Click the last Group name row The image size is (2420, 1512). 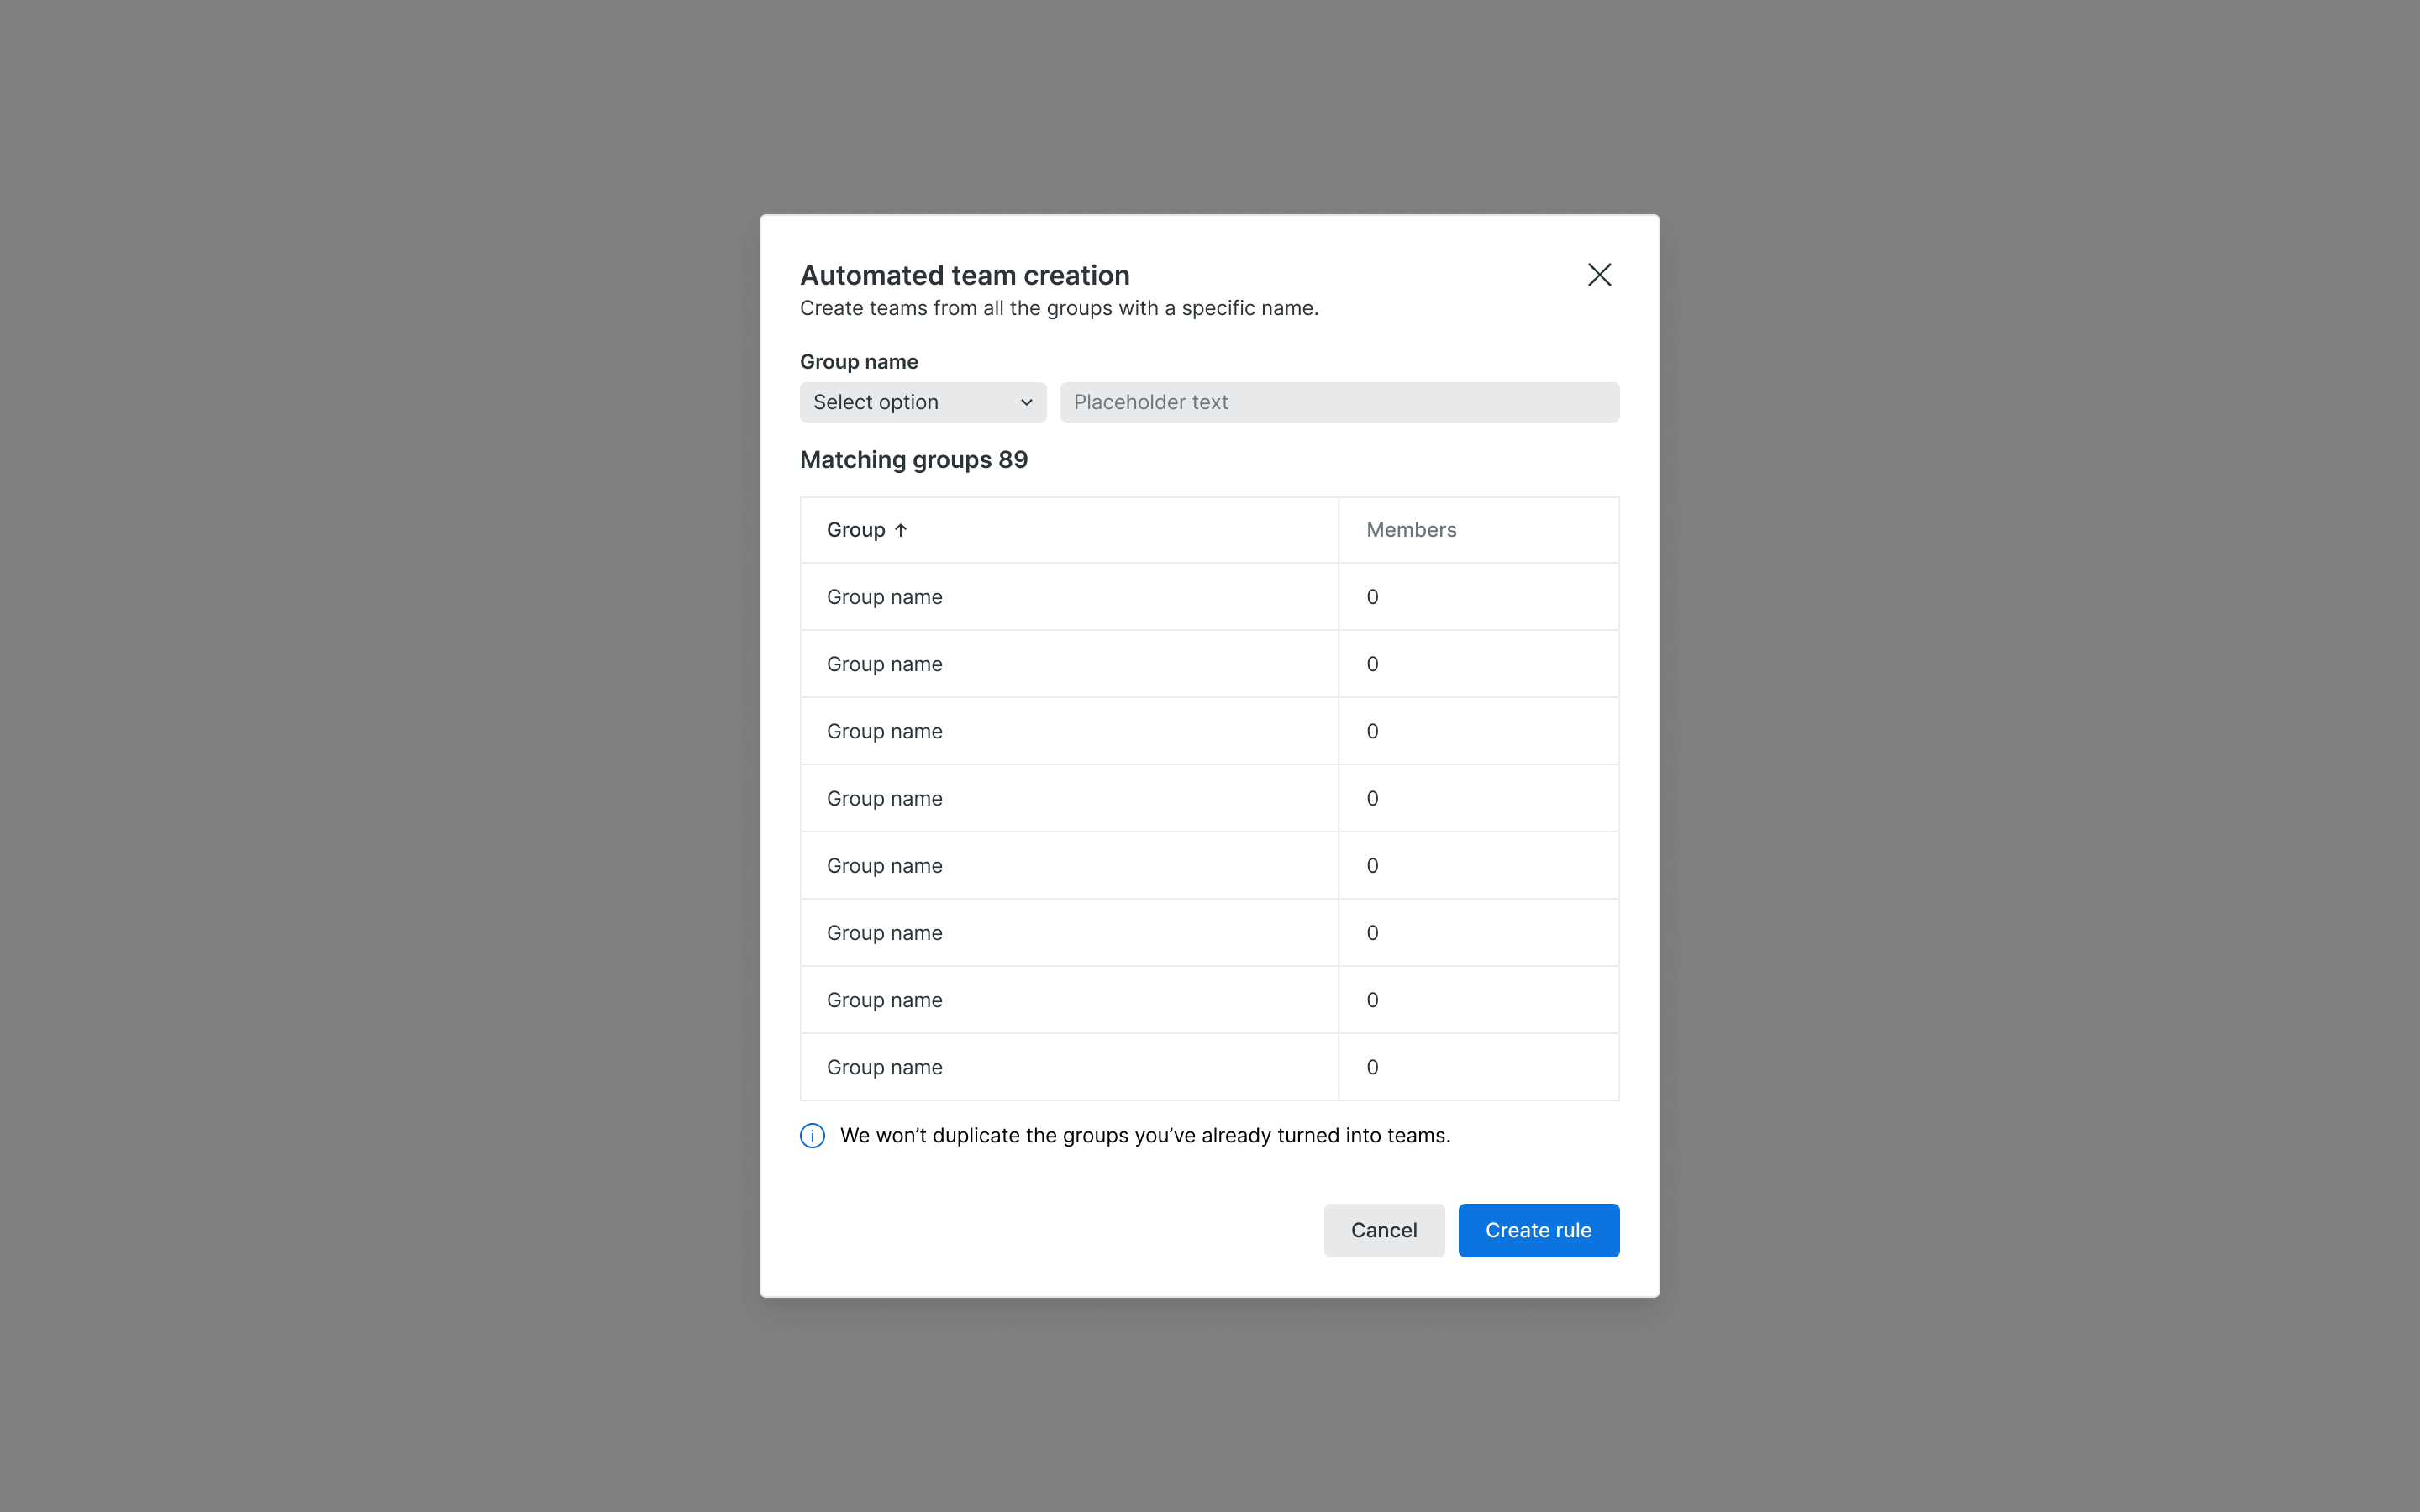(885, 1067)
